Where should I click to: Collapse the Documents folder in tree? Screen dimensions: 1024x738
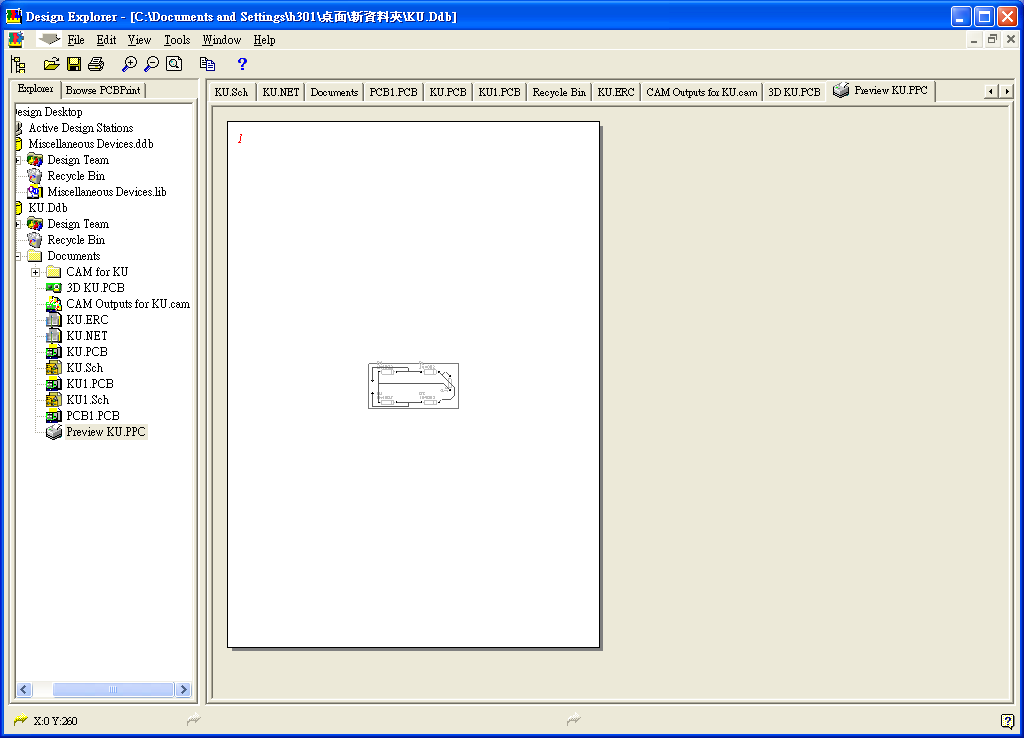(x=18, y=256)
